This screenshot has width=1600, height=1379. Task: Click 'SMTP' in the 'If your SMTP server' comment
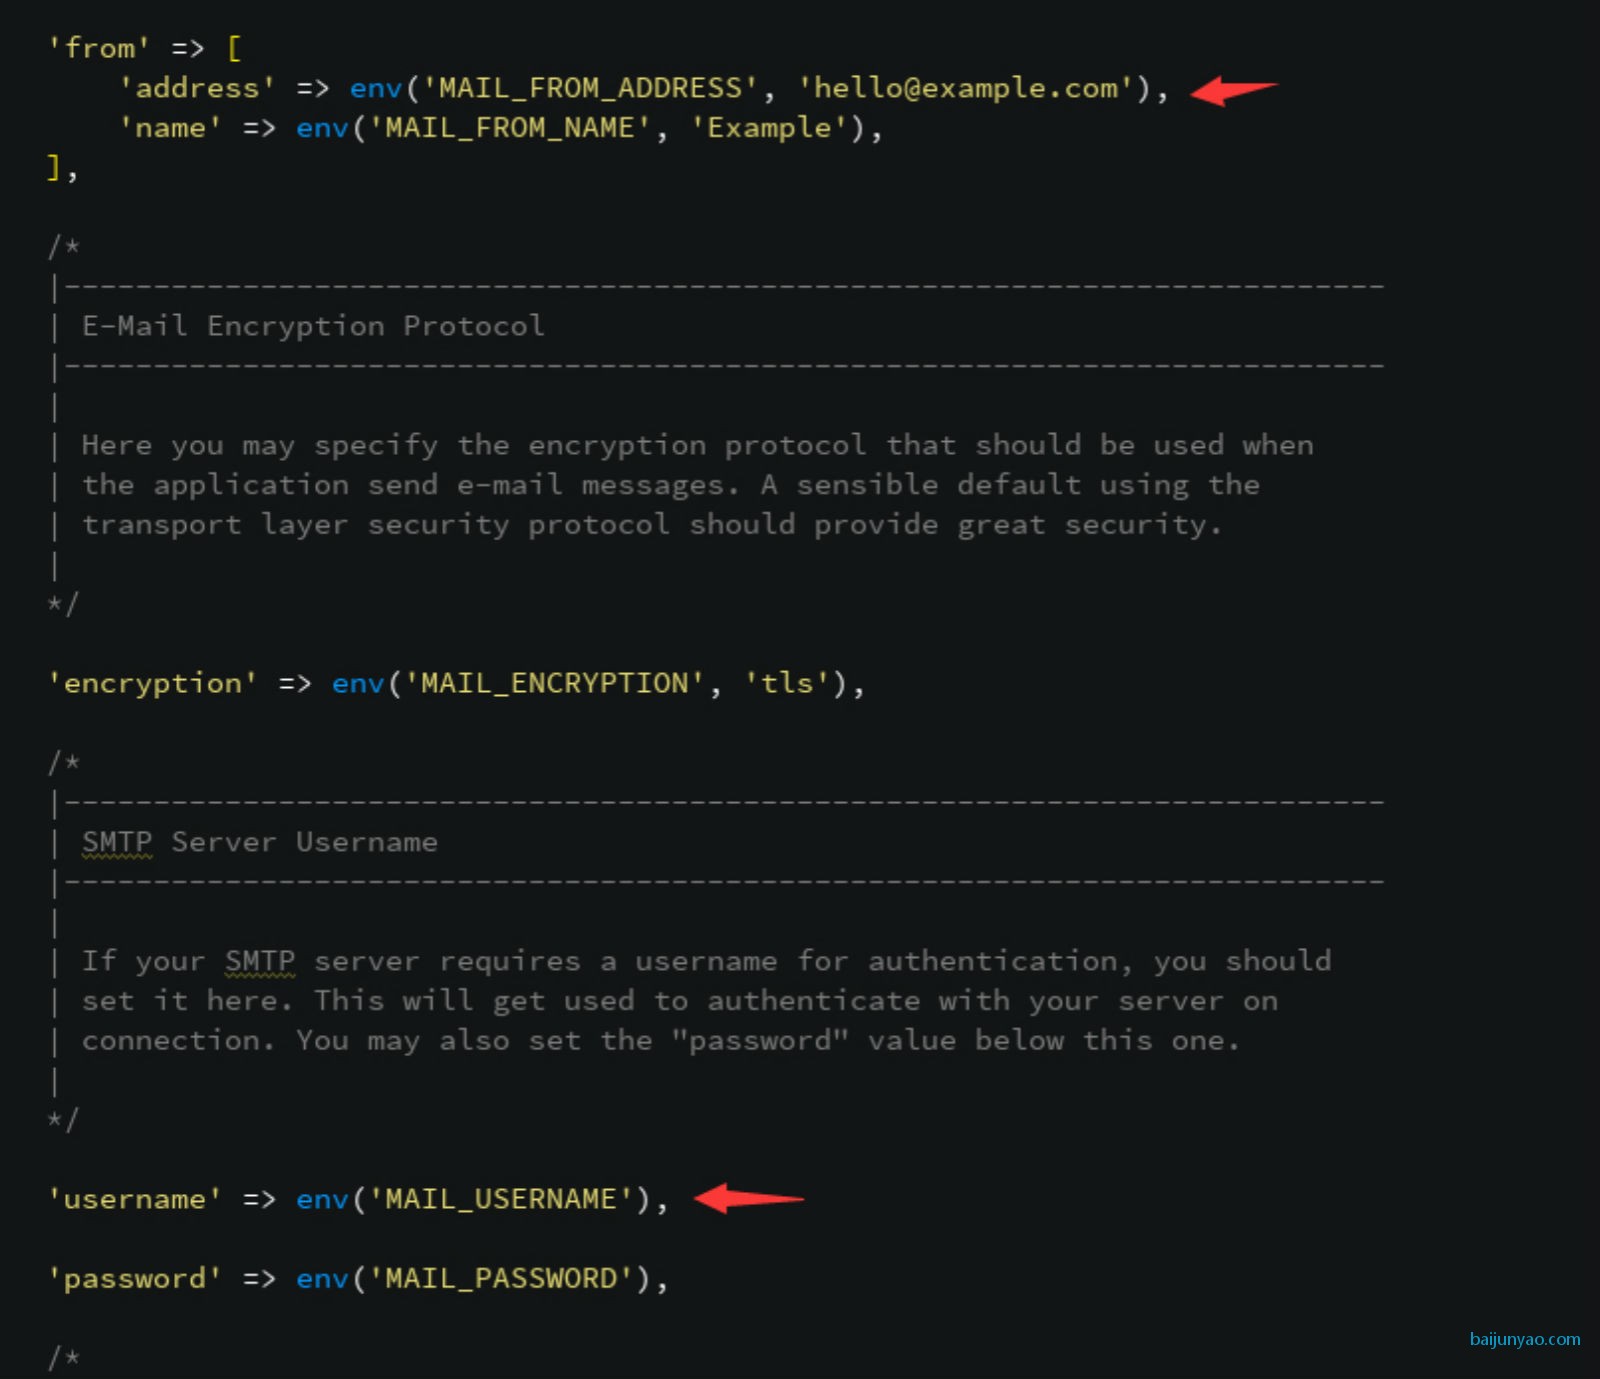[x=260, y=961]
